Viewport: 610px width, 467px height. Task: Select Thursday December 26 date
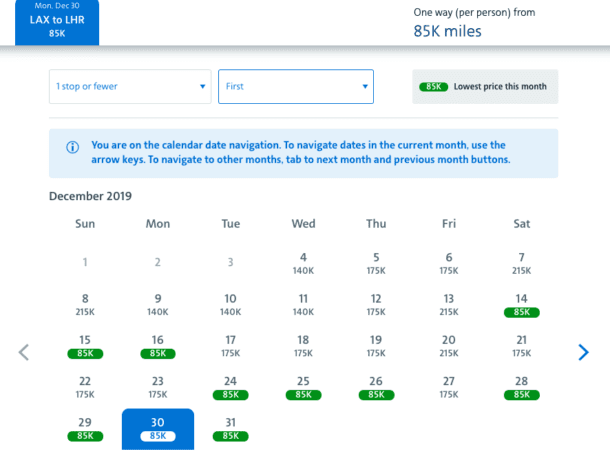pos(376,387)
